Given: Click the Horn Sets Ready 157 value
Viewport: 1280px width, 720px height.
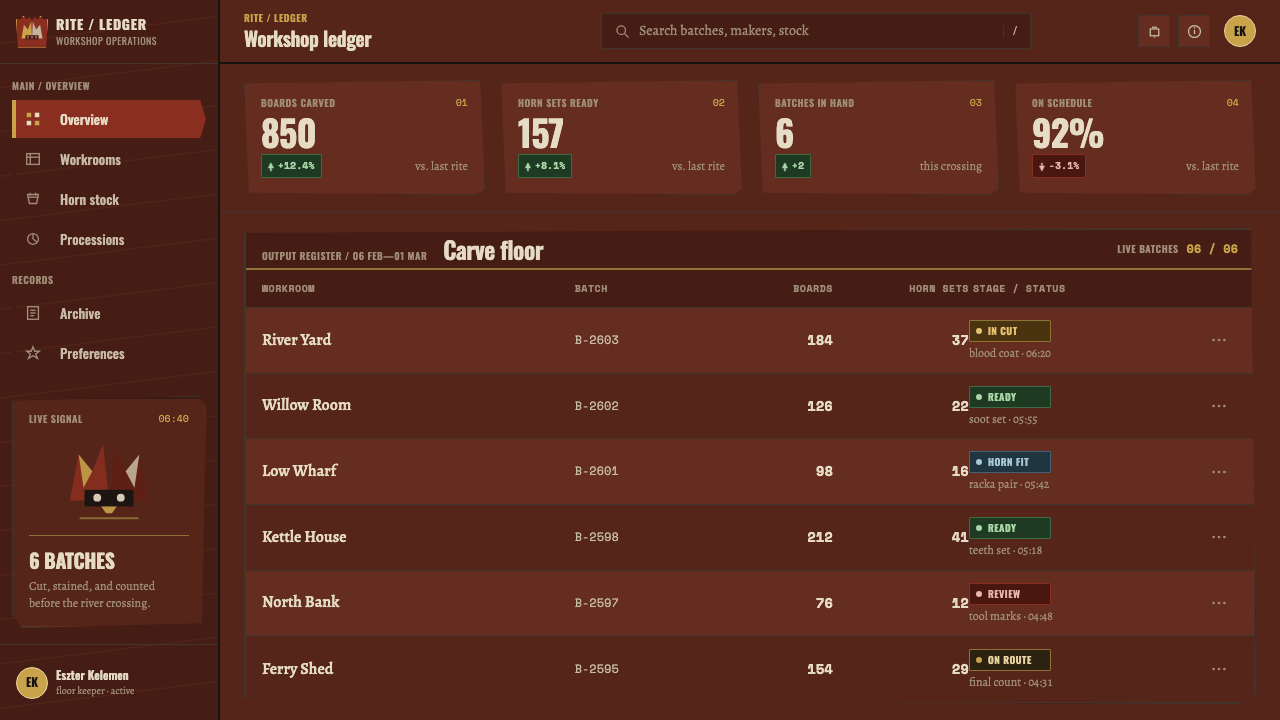Looking at the screenshot, I should point(541,134).
